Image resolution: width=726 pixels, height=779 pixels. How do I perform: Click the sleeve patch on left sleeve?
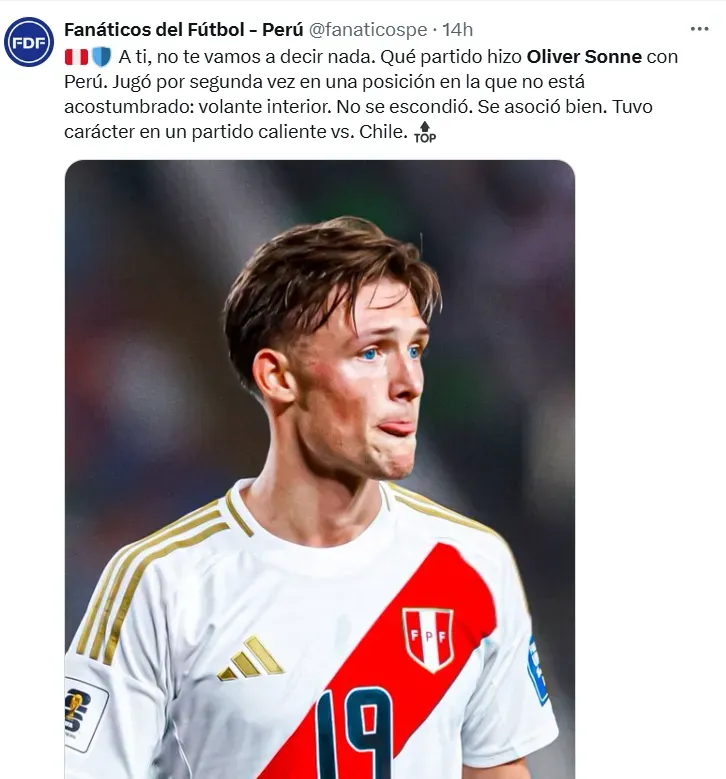tap(83, 713)
